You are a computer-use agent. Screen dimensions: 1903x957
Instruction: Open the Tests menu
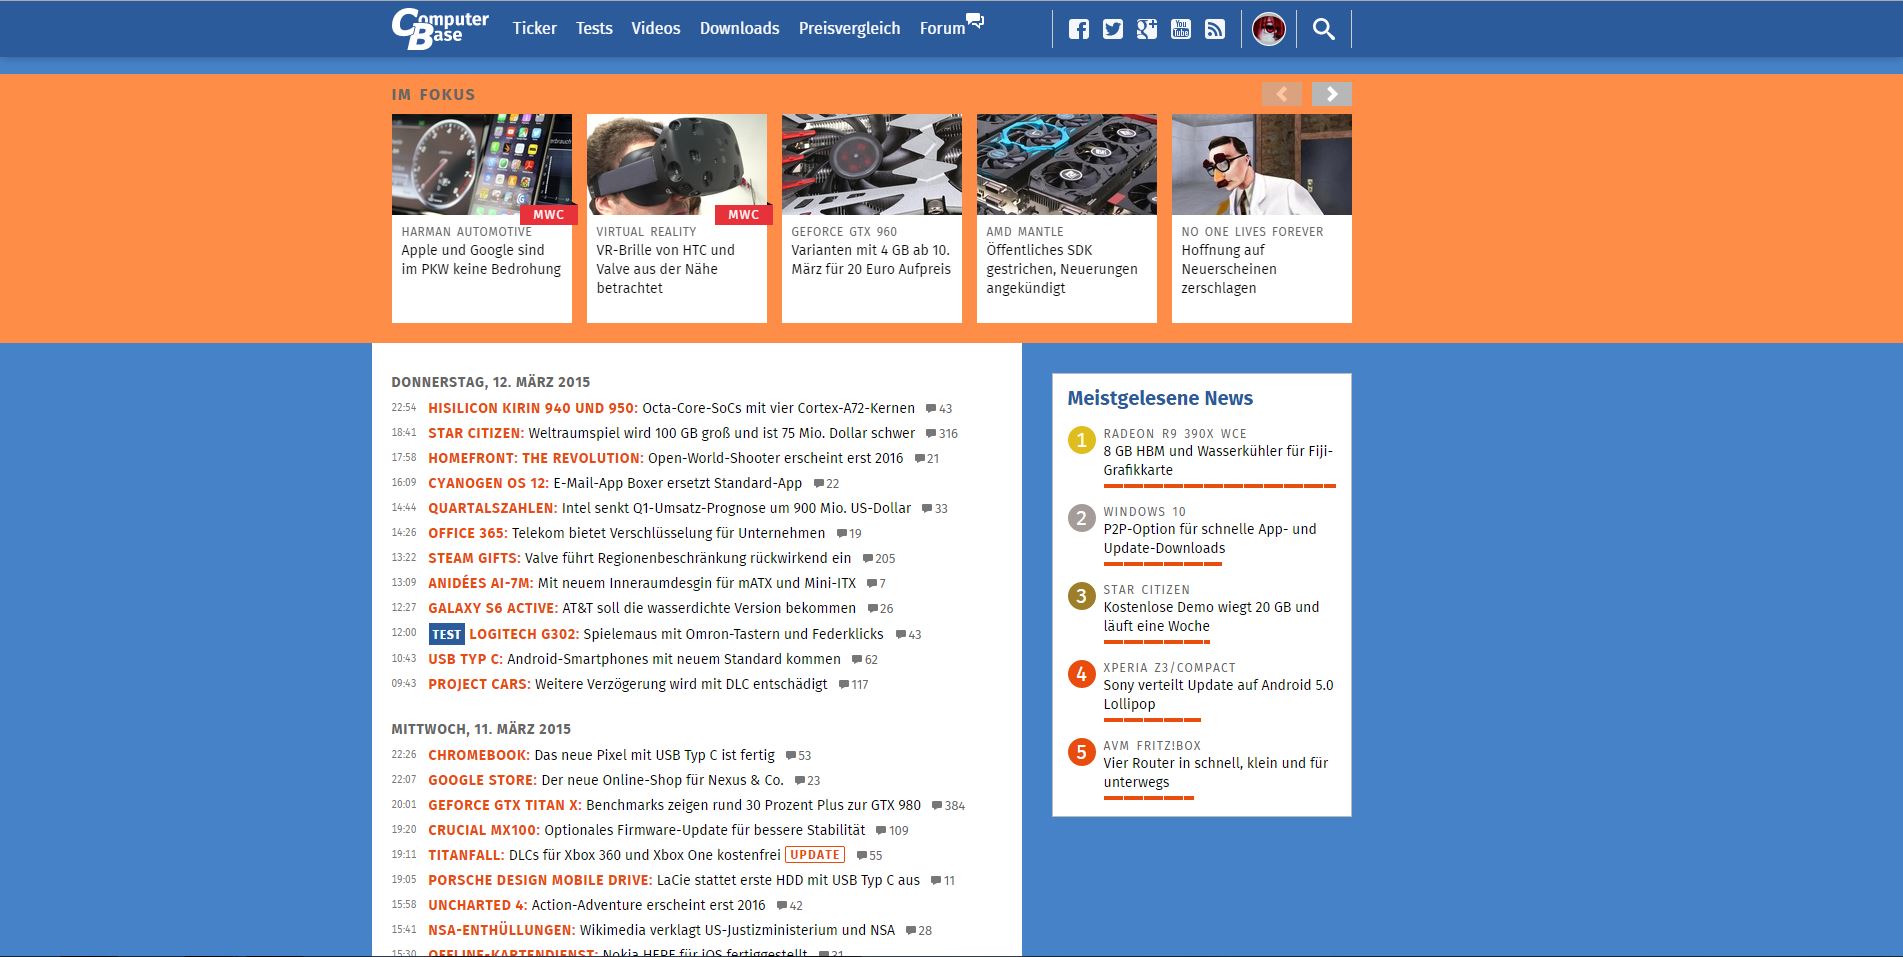pos(594,28)
